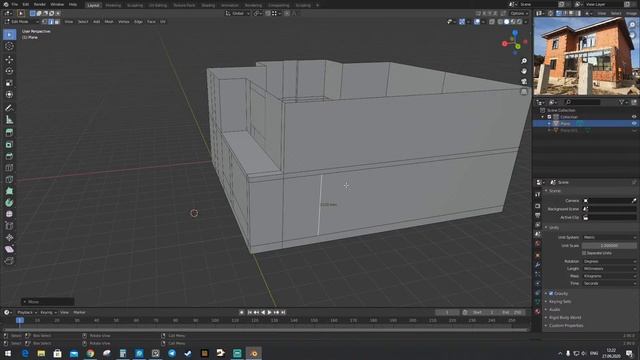Open Global transform orientation dropdown

pyautogui.click(x=238, y=13)
